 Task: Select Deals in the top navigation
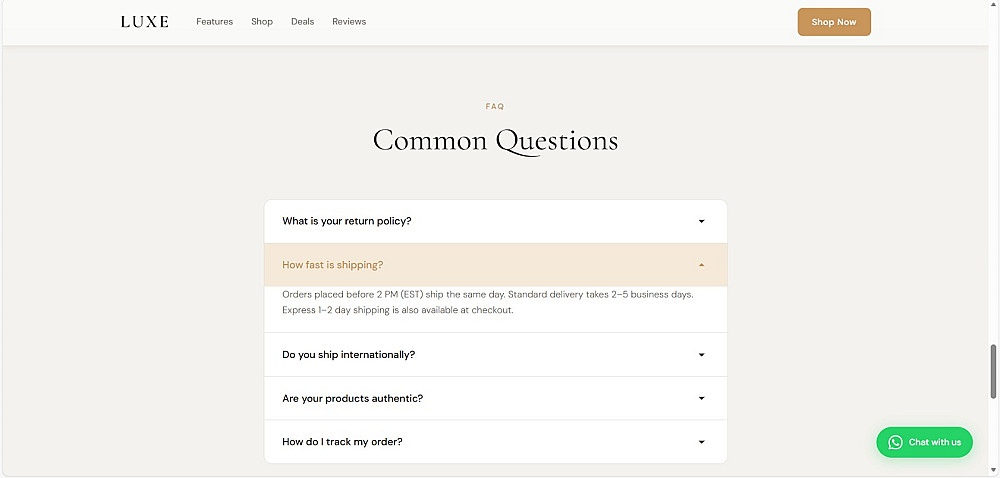[x=302, y=22]
